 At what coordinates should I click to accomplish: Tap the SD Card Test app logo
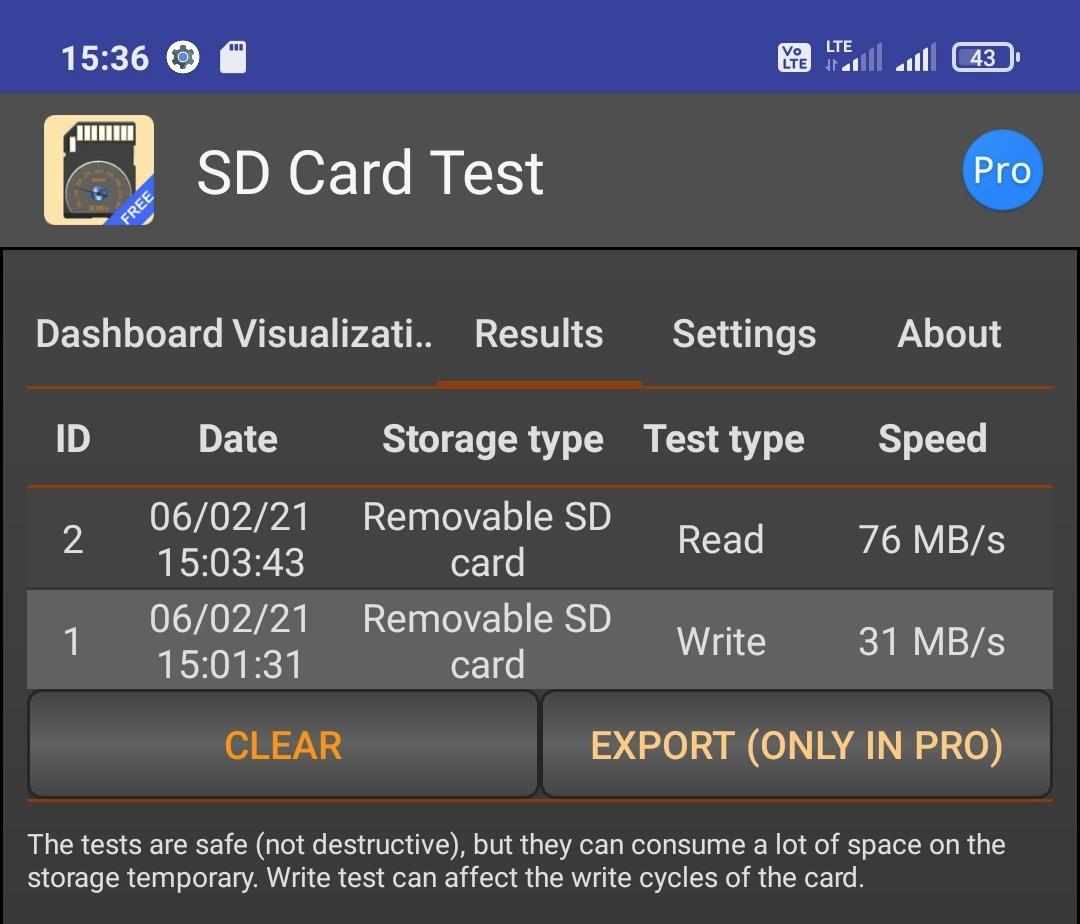tap(98, 170)
